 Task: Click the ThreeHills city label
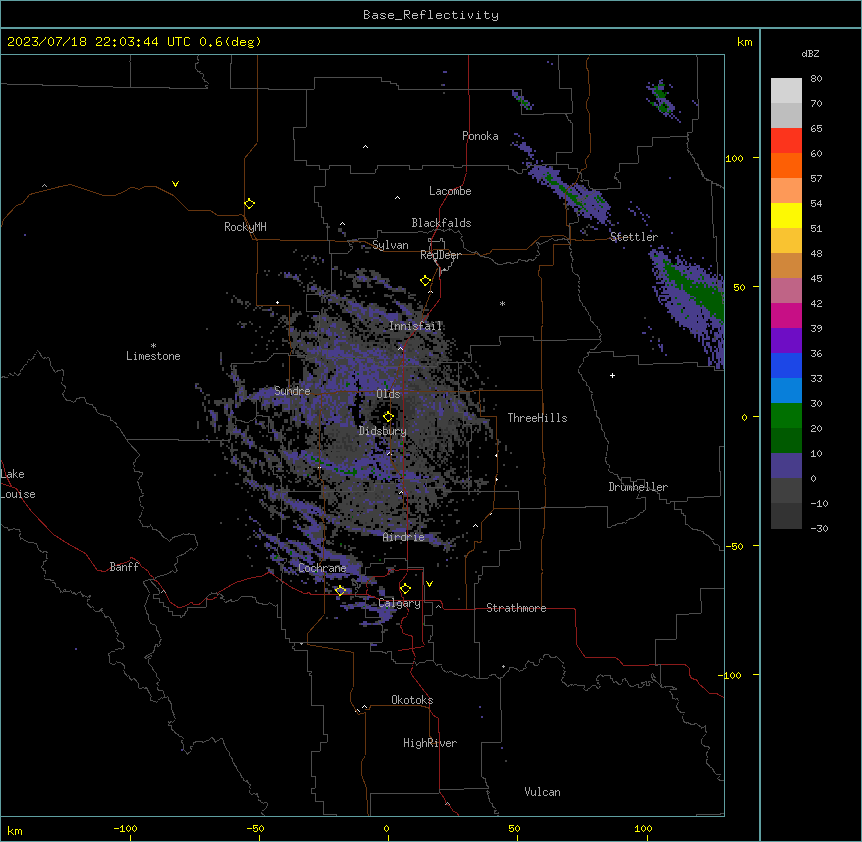pyautogui.click(x=537, y=418)
